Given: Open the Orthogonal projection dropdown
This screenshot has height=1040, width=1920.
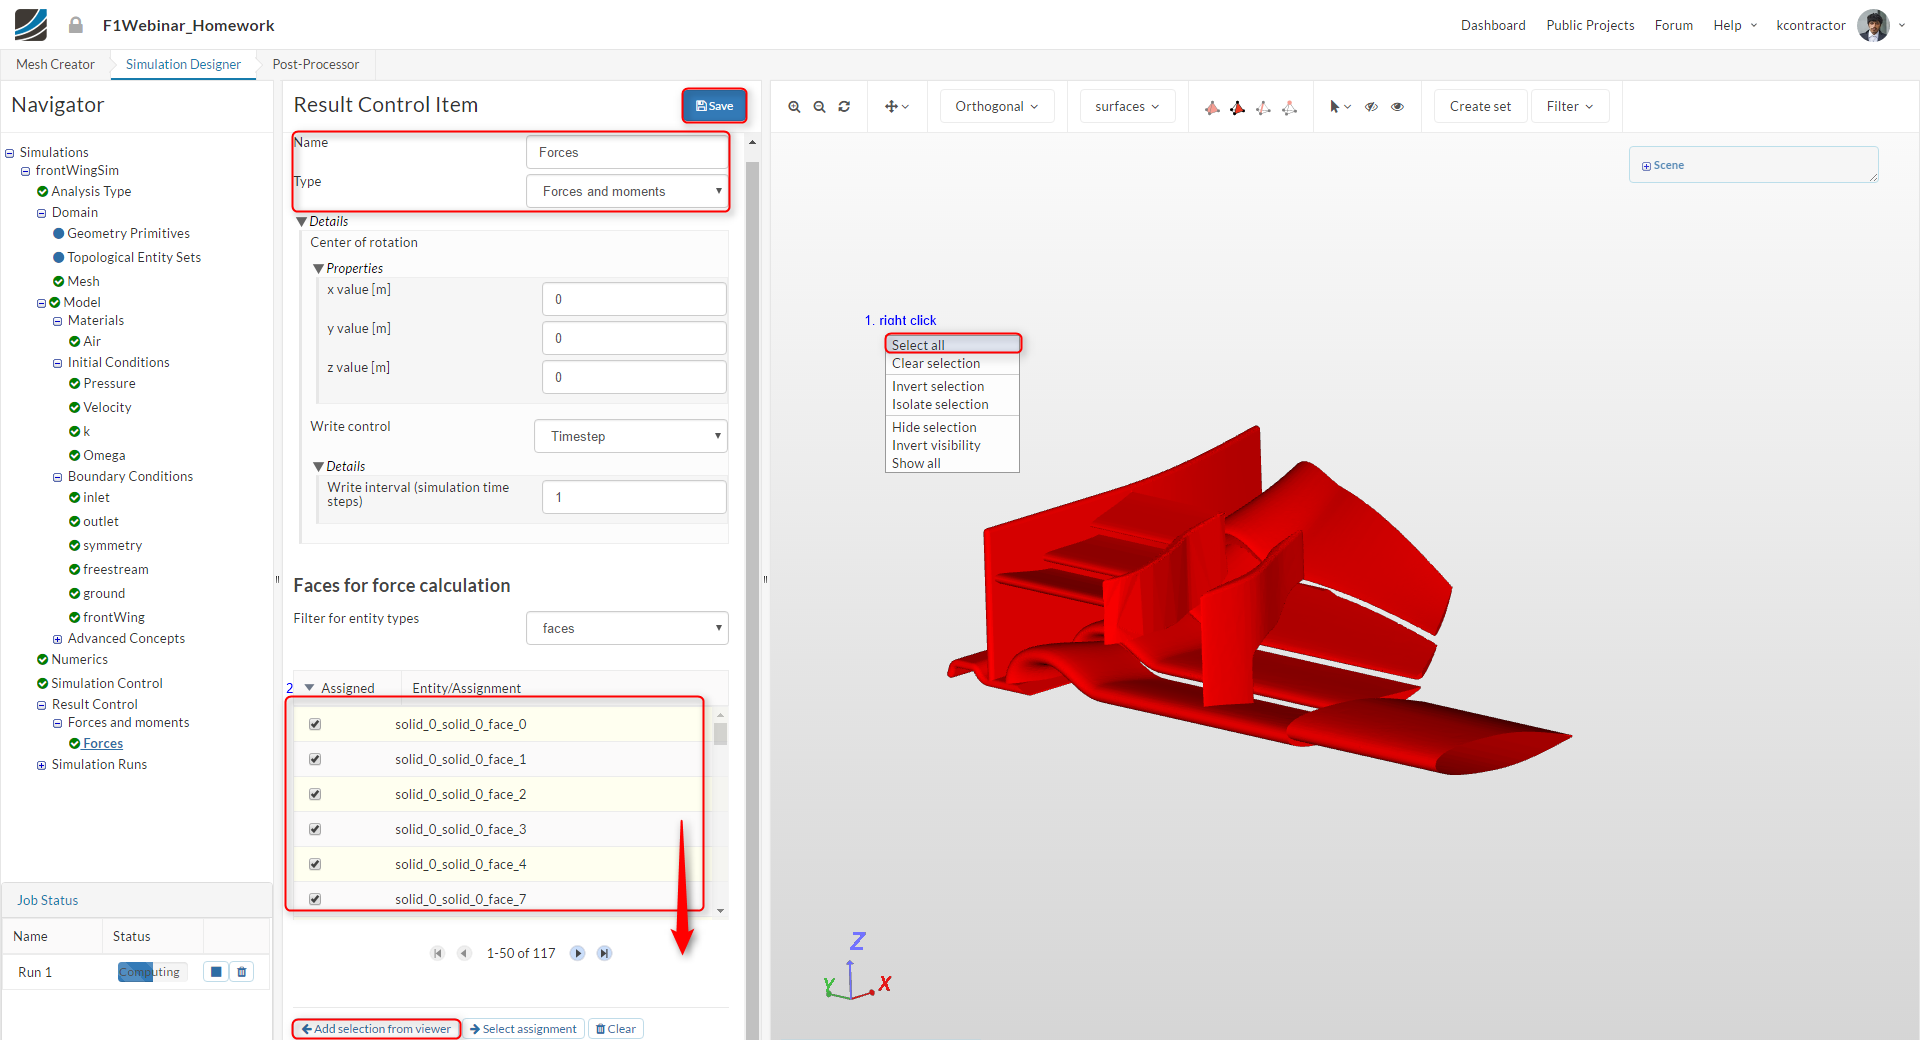Looking at the screenshot, I should [x=996, y=107].
